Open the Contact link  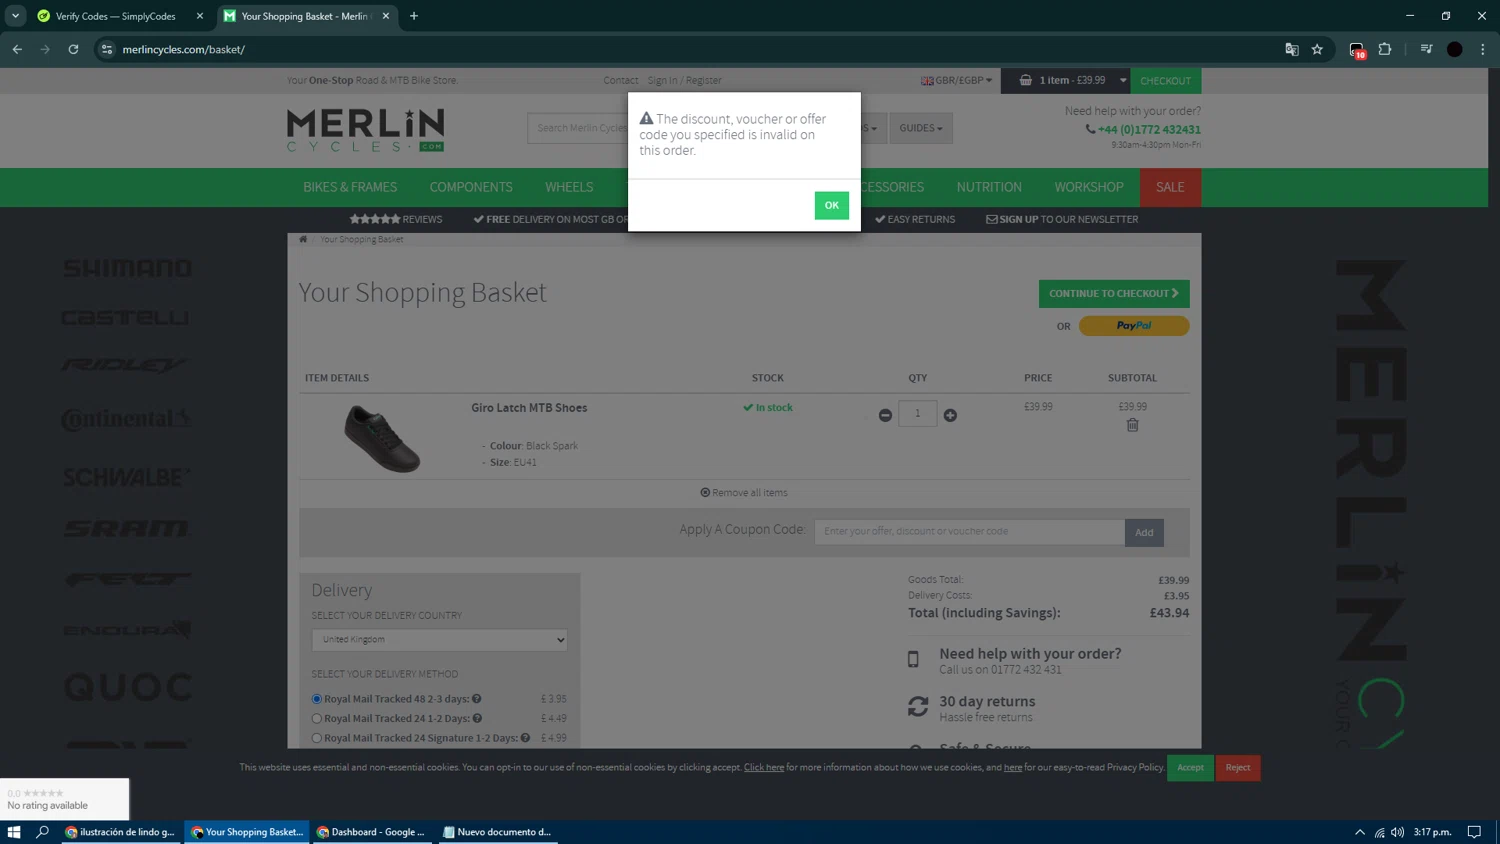pos(620,80)
